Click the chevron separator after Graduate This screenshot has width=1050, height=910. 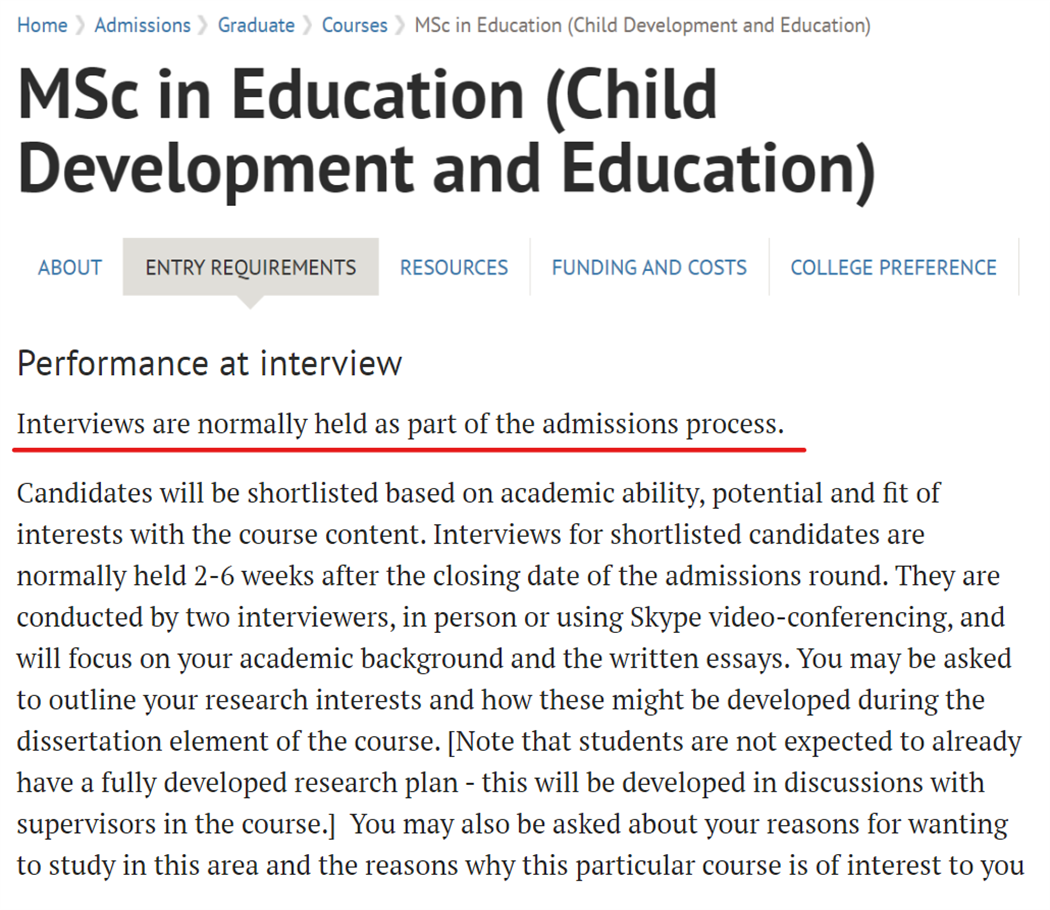click(308, 26)
